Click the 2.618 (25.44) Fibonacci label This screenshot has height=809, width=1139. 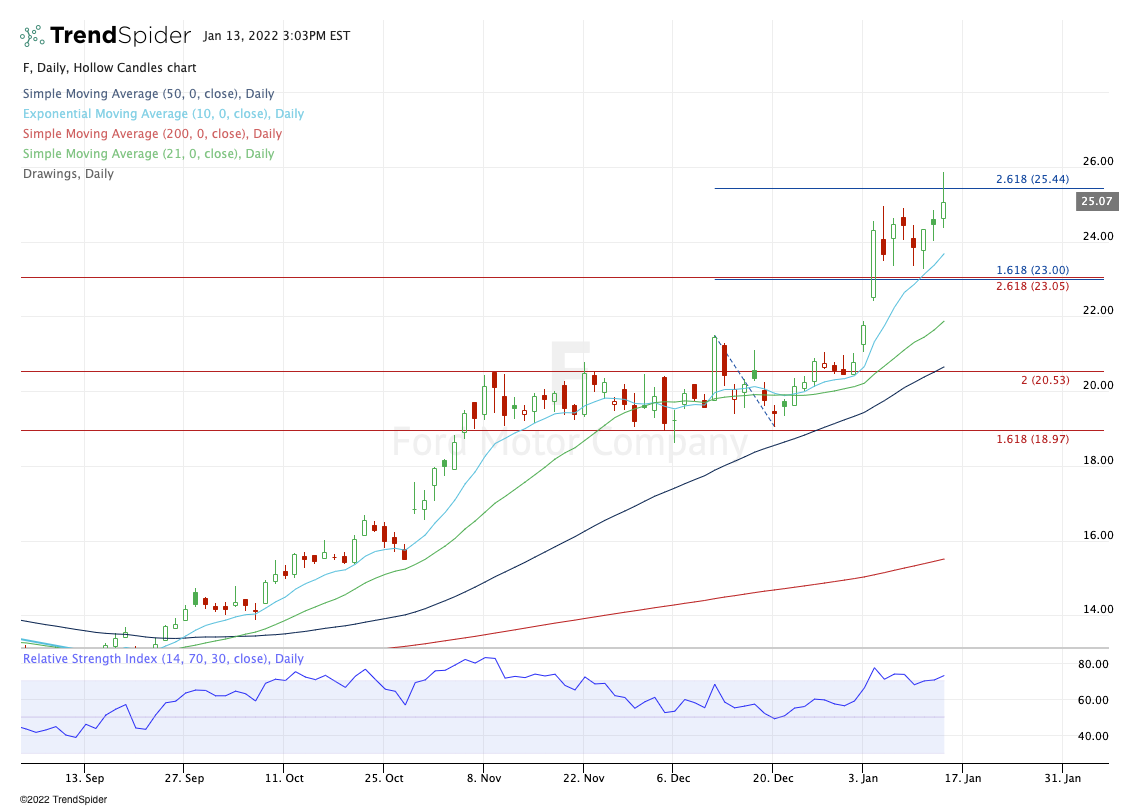(1032, 179)
